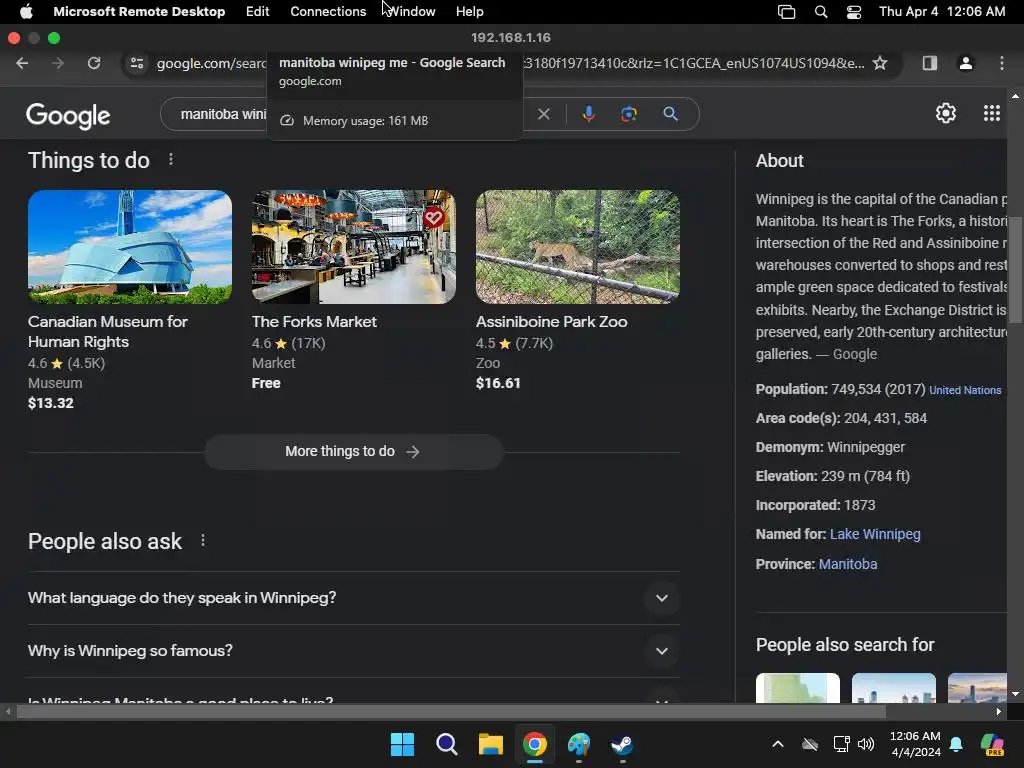This screenshot has width=1024, height=768.
Task: Click scroll right arrow on horizontal scrollbar
Action: pos(999,712)
